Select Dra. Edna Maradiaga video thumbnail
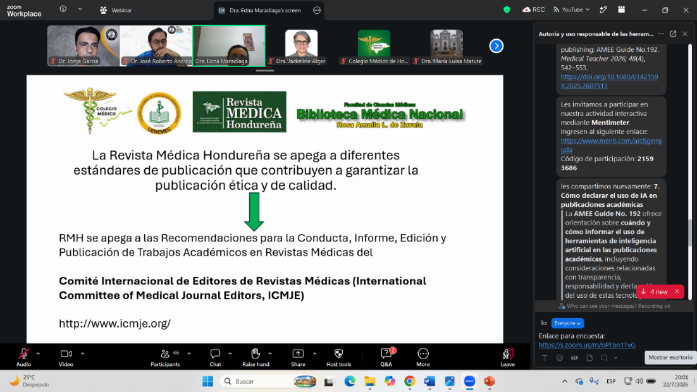This screenshot has height=392, width=697. click(229, 46)
